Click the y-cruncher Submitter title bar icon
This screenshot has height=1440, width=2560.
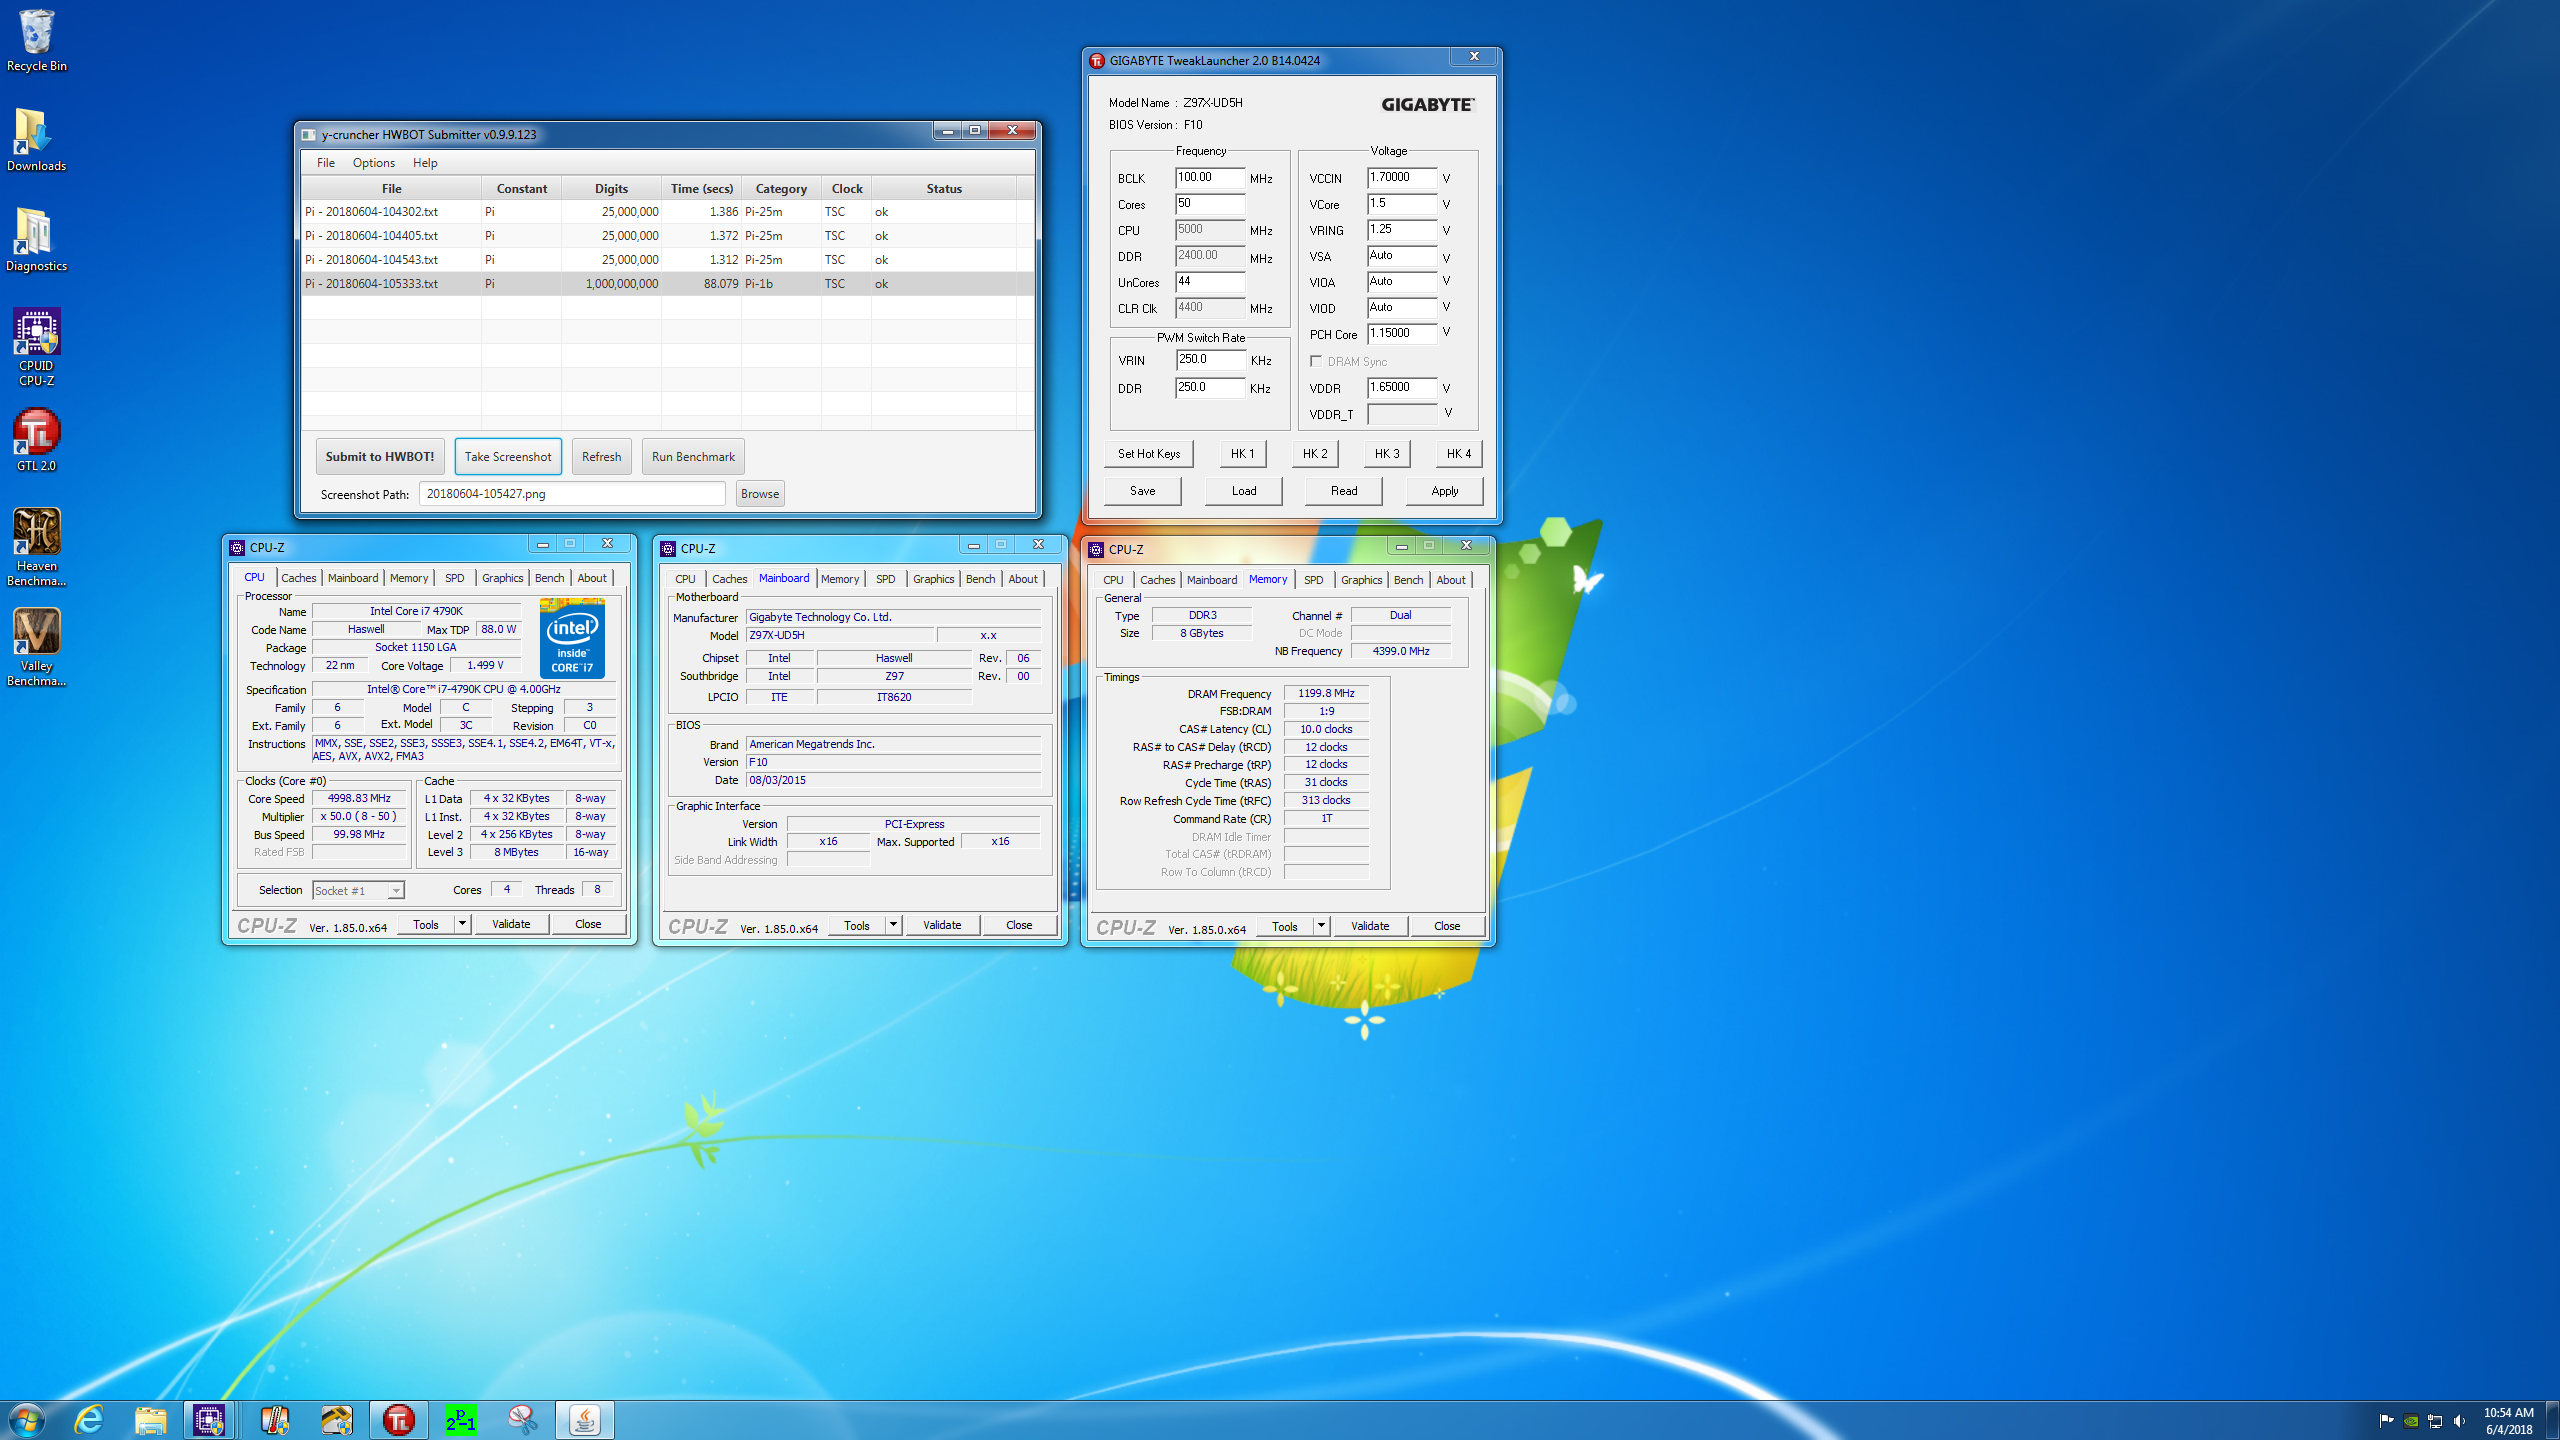pos(309,135)
